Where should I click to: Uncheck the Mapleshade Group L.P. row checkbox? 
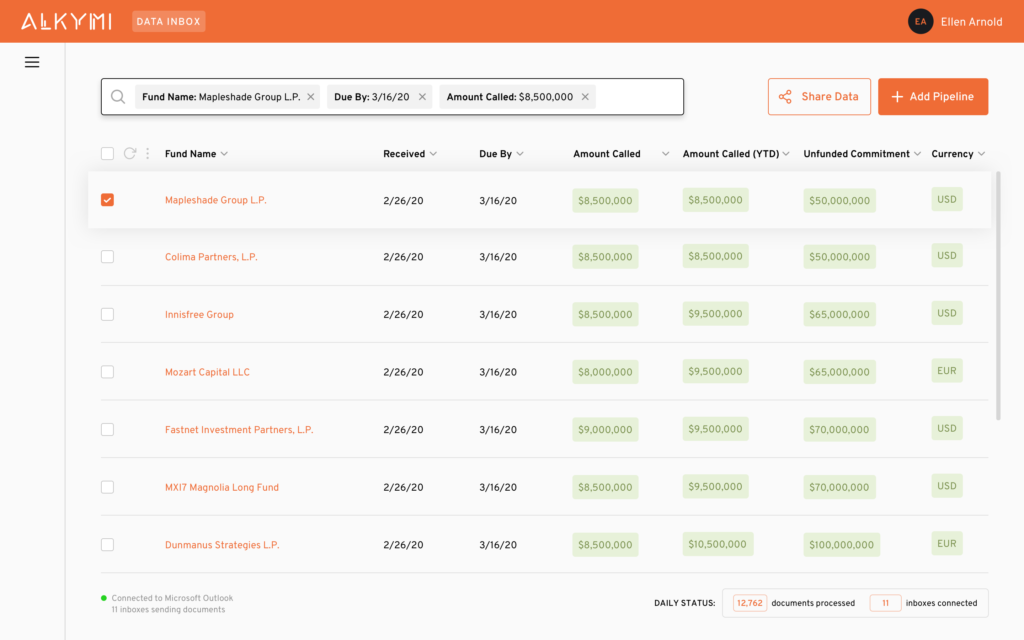pos(108,200)
